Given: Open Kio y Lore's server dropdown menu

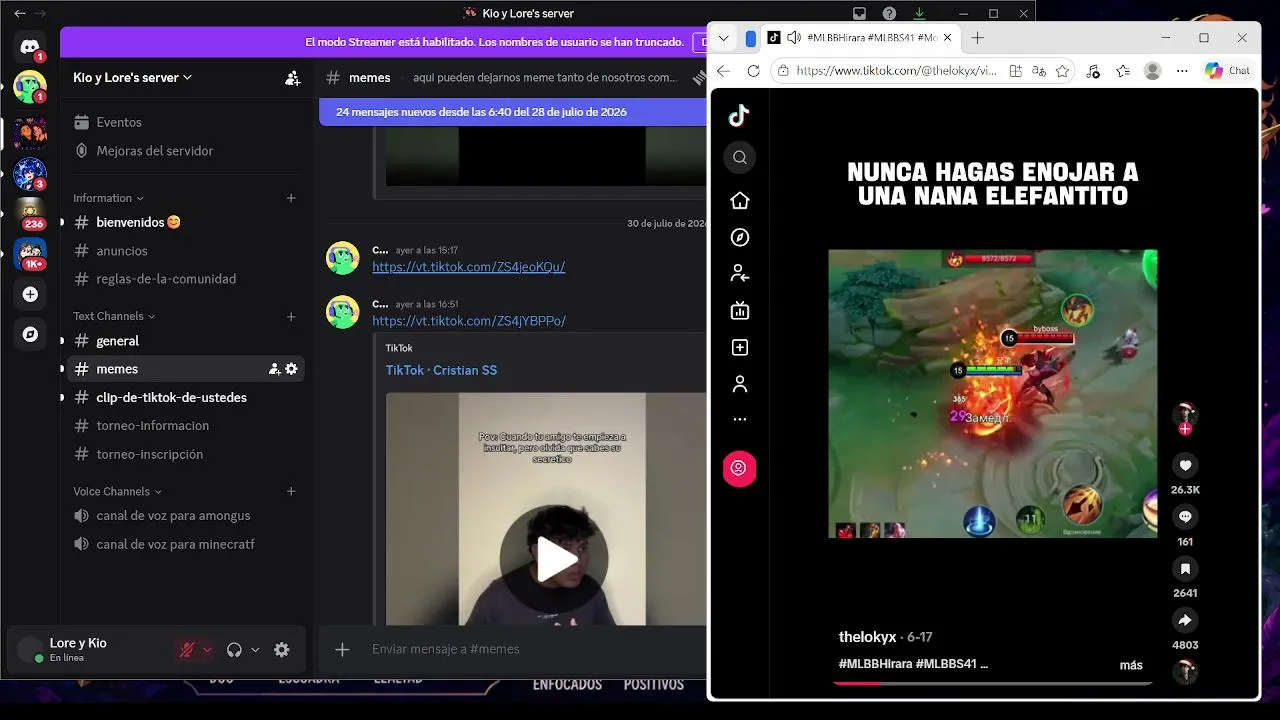Looking at the screenshot, I should [132, 77].
